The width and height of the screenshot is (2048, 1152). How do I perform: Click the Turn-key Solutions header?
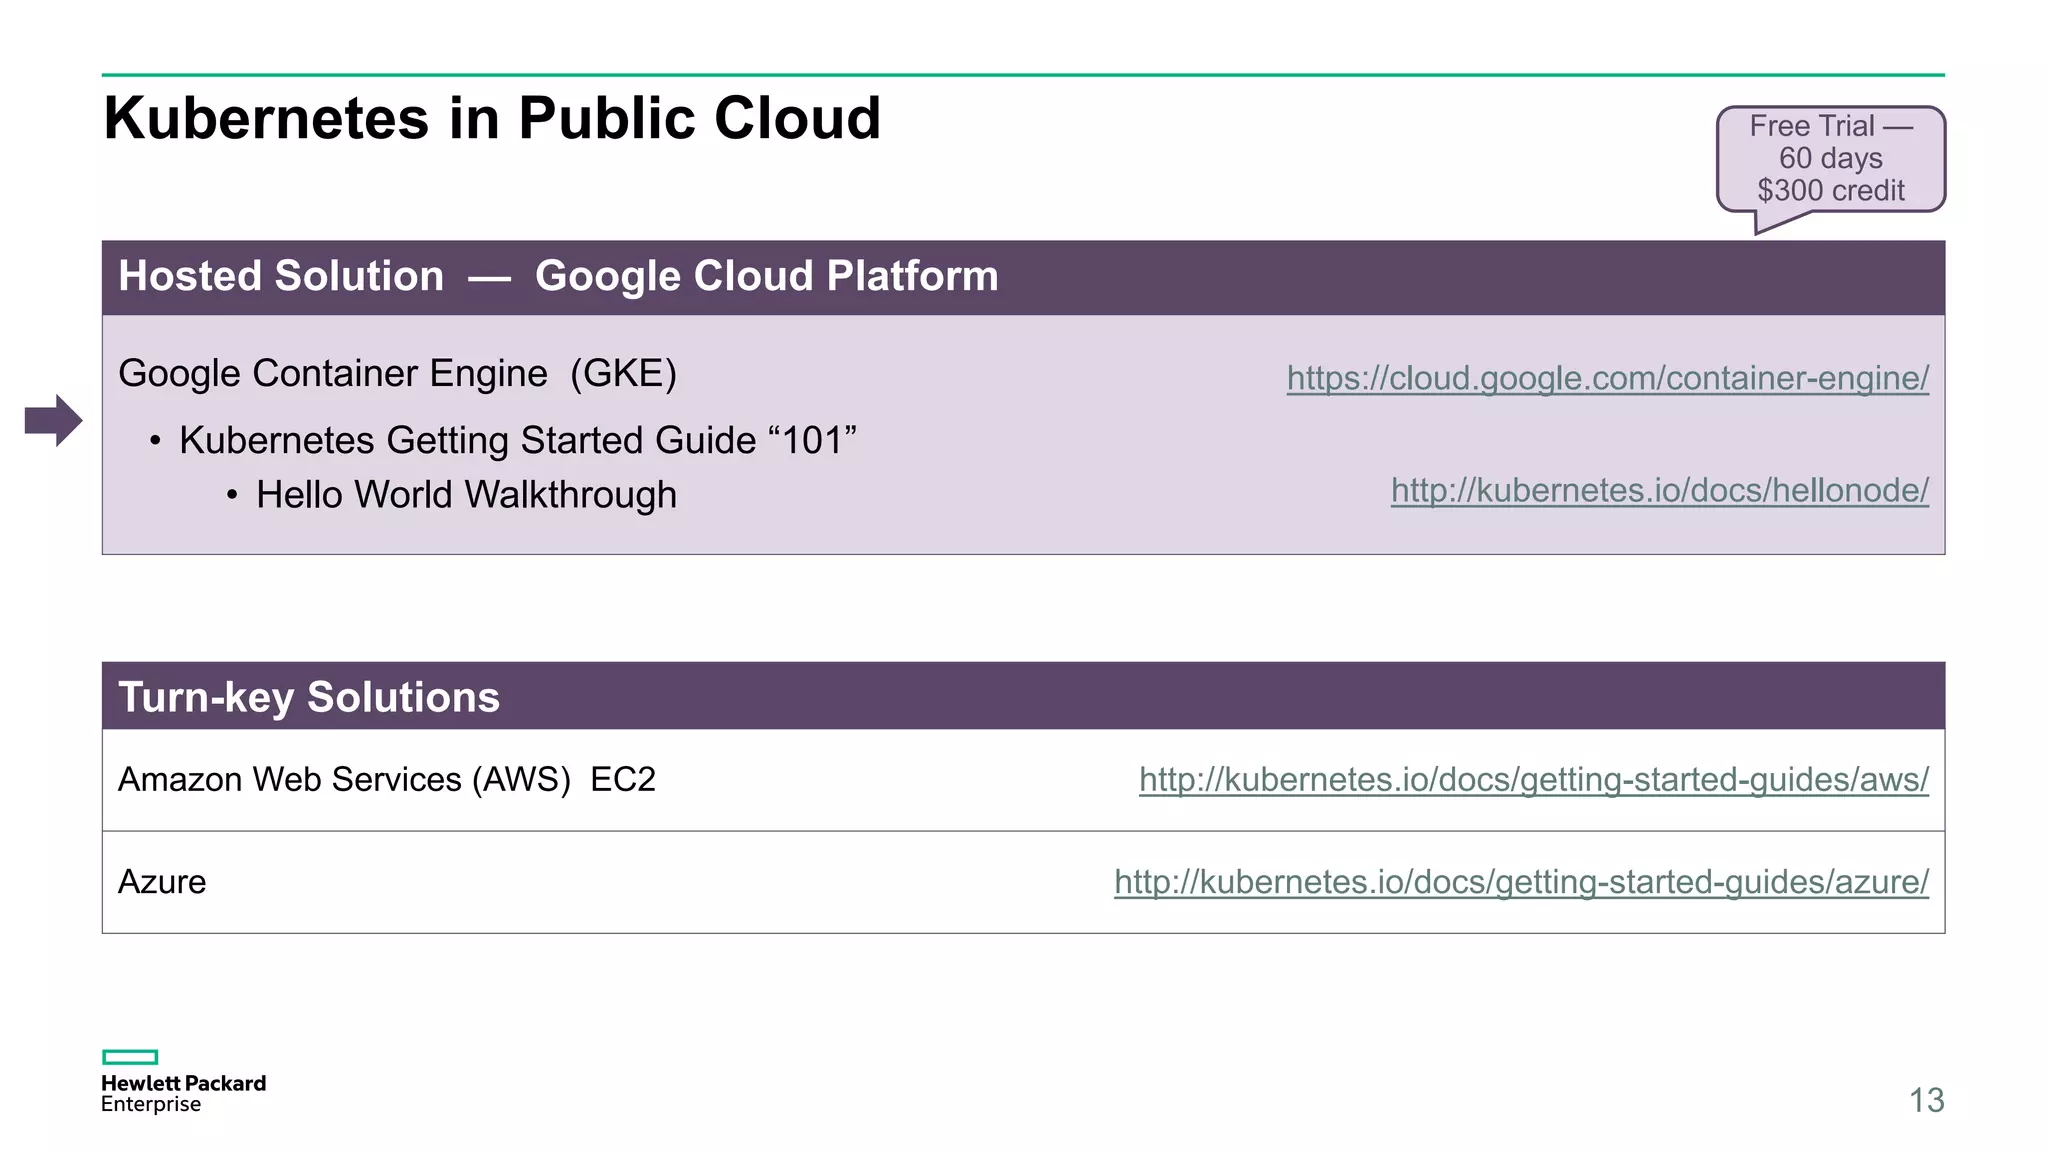tap(1023, 696)
